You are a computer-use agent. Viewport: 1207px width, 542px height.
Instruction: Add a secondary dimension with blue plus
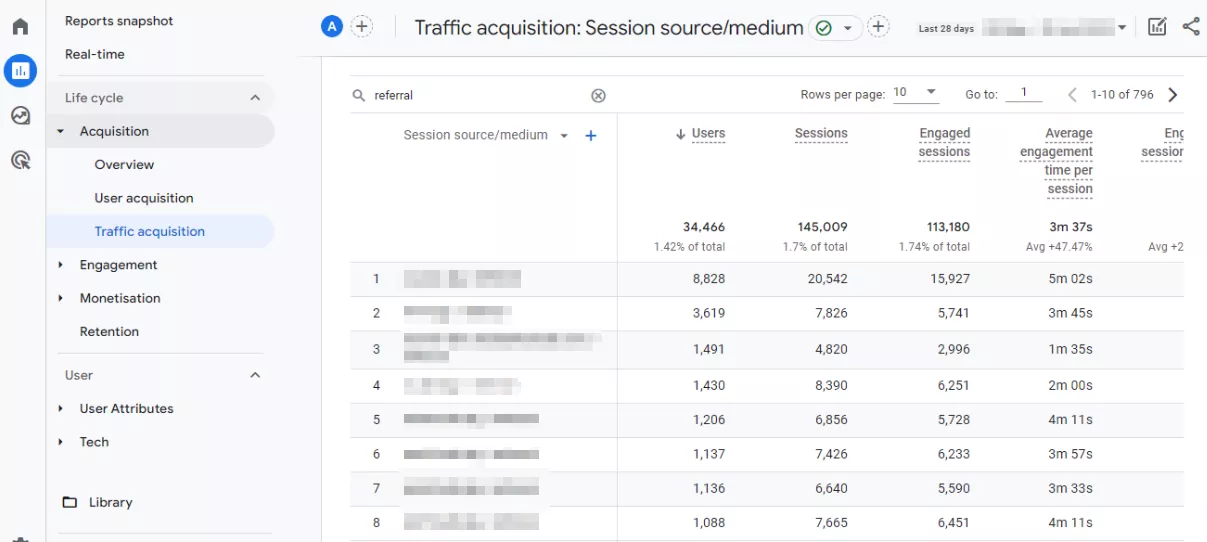[x=591, y=135]
